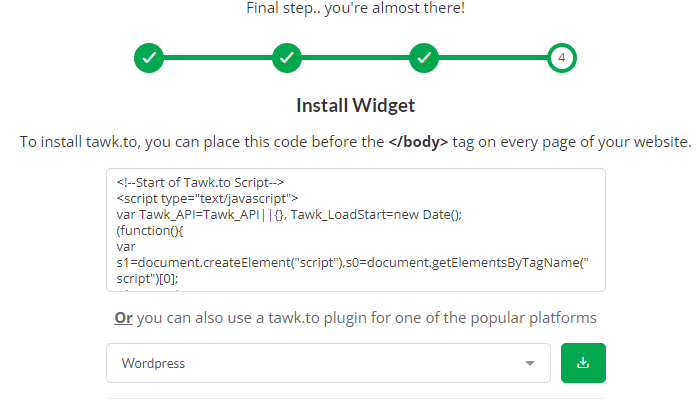The width and height of the screenshot is (698, 414).
Task: Click the third completed step checkmark
Action: (424, 58)
